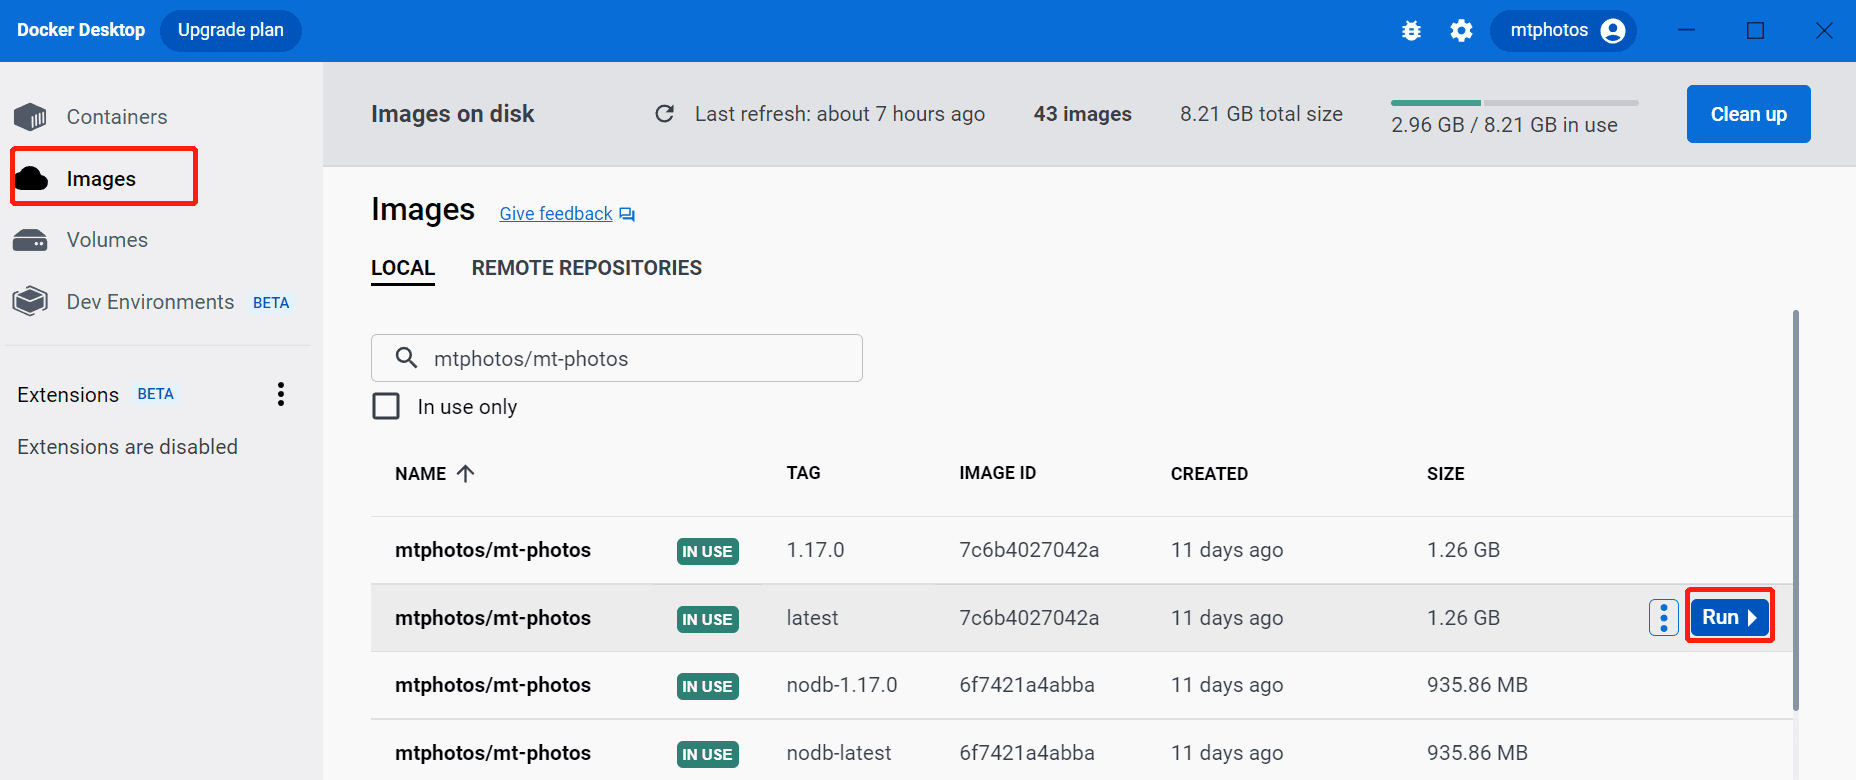The height and width of the screenshot is (780, 1856).
Task: Run the latest mt-photos image
Action: (x=1729, y=617)
